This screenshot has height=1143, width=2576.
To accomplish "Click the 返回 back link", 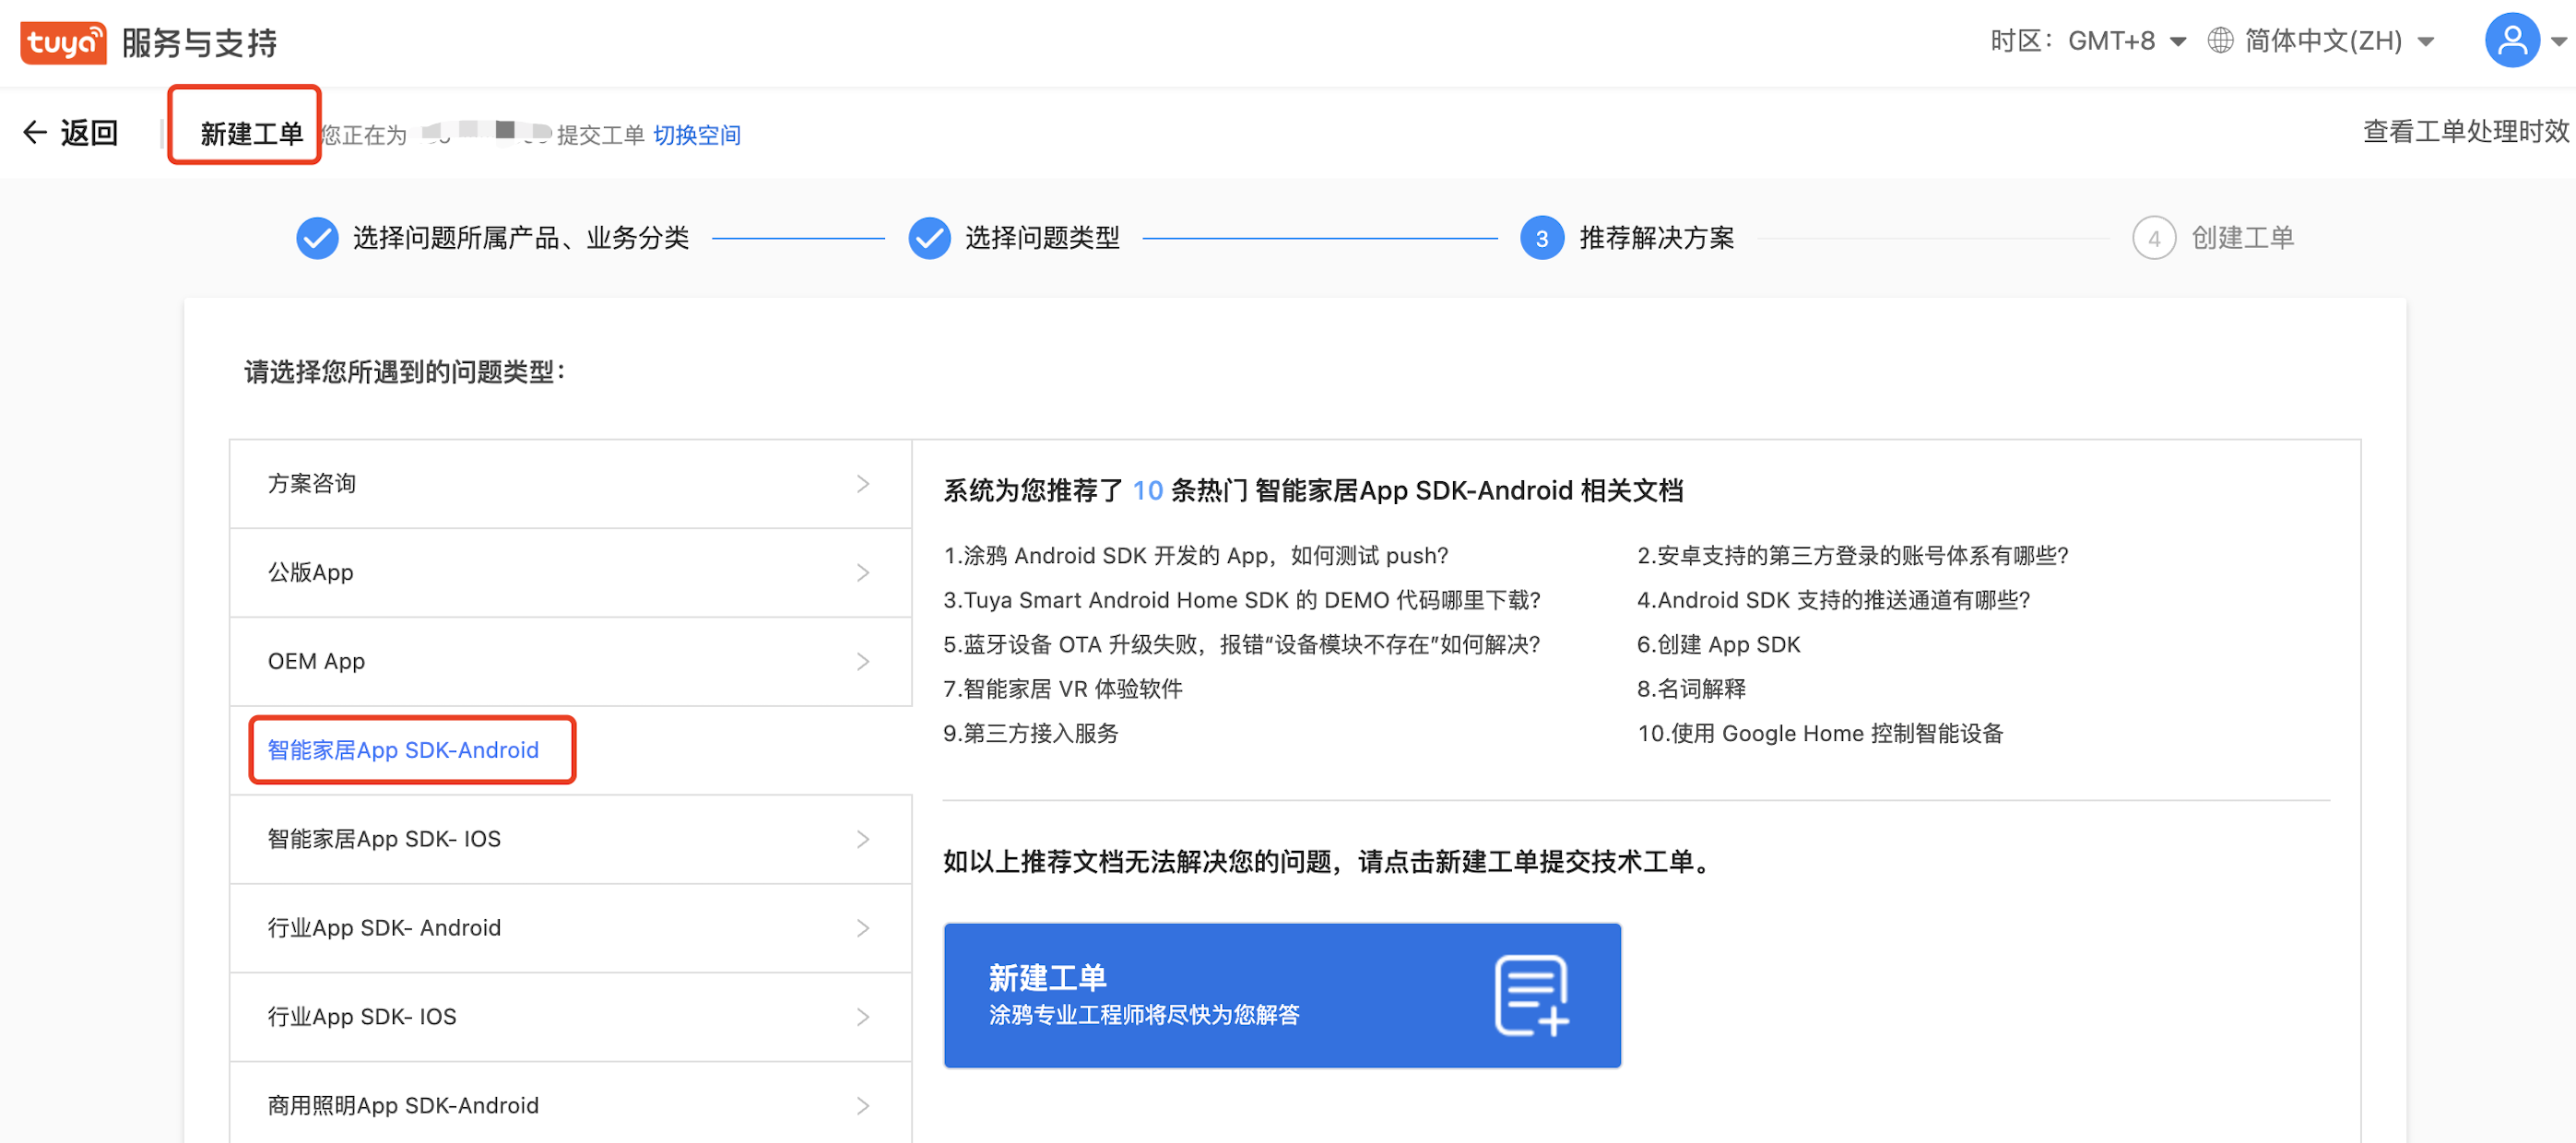I will point(89,133).
